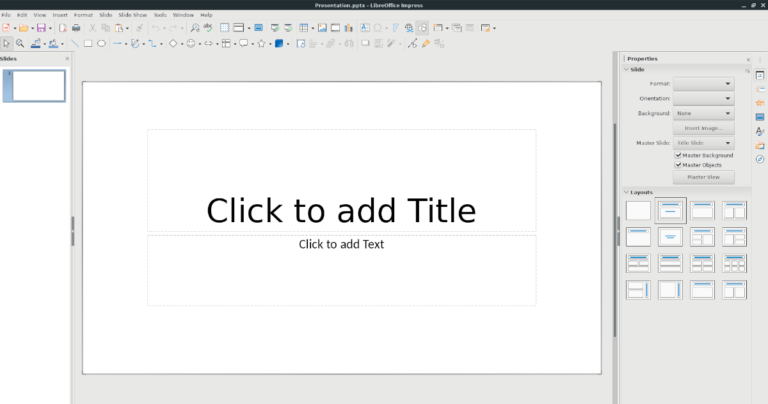Uncheck the Master Background checkbox
The height and width of the screenshot is (404, 768).
click(x=679, y=155)
